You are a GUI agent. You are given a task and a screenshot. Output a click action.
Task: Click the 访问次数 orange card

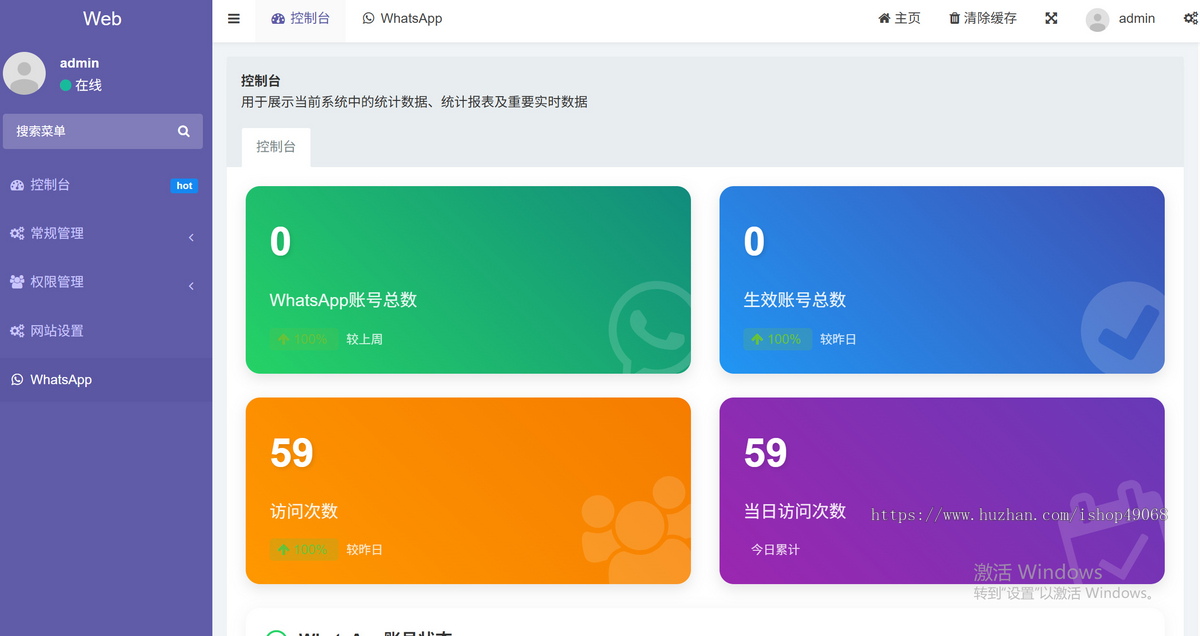pos(468,491)
